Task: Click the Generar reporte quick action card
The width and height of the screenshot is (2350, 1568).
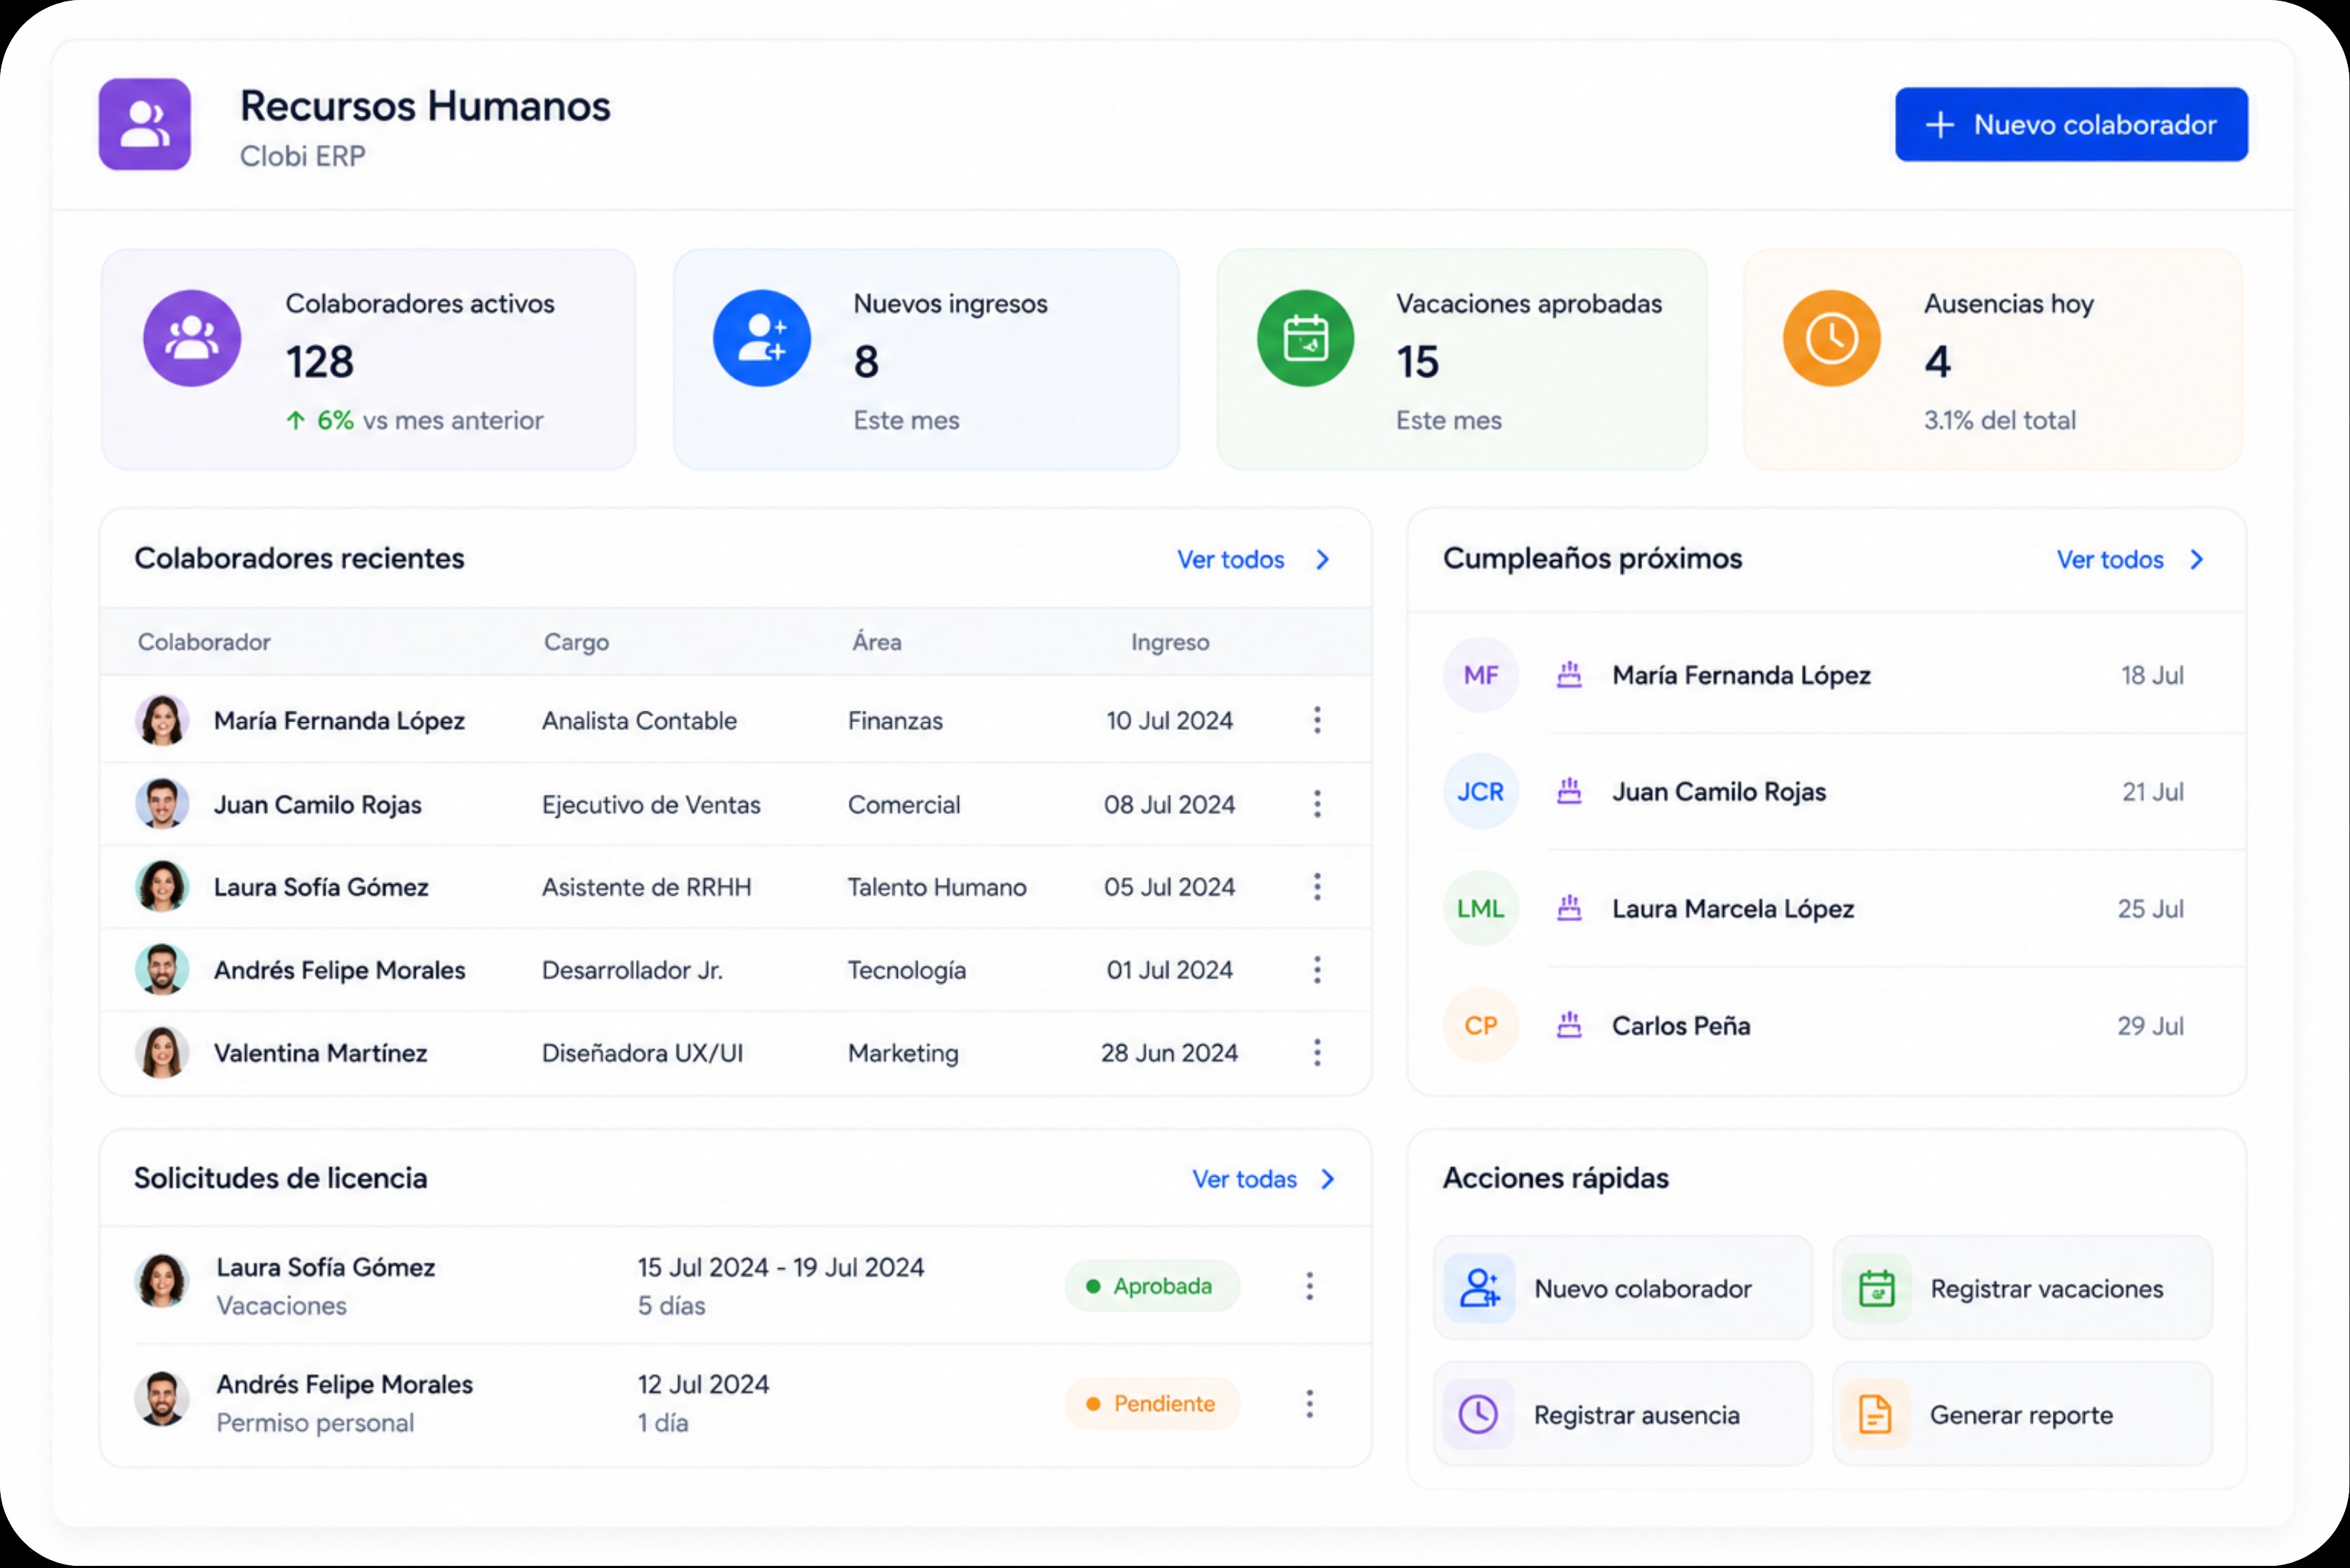Action: (2022, 1415)
